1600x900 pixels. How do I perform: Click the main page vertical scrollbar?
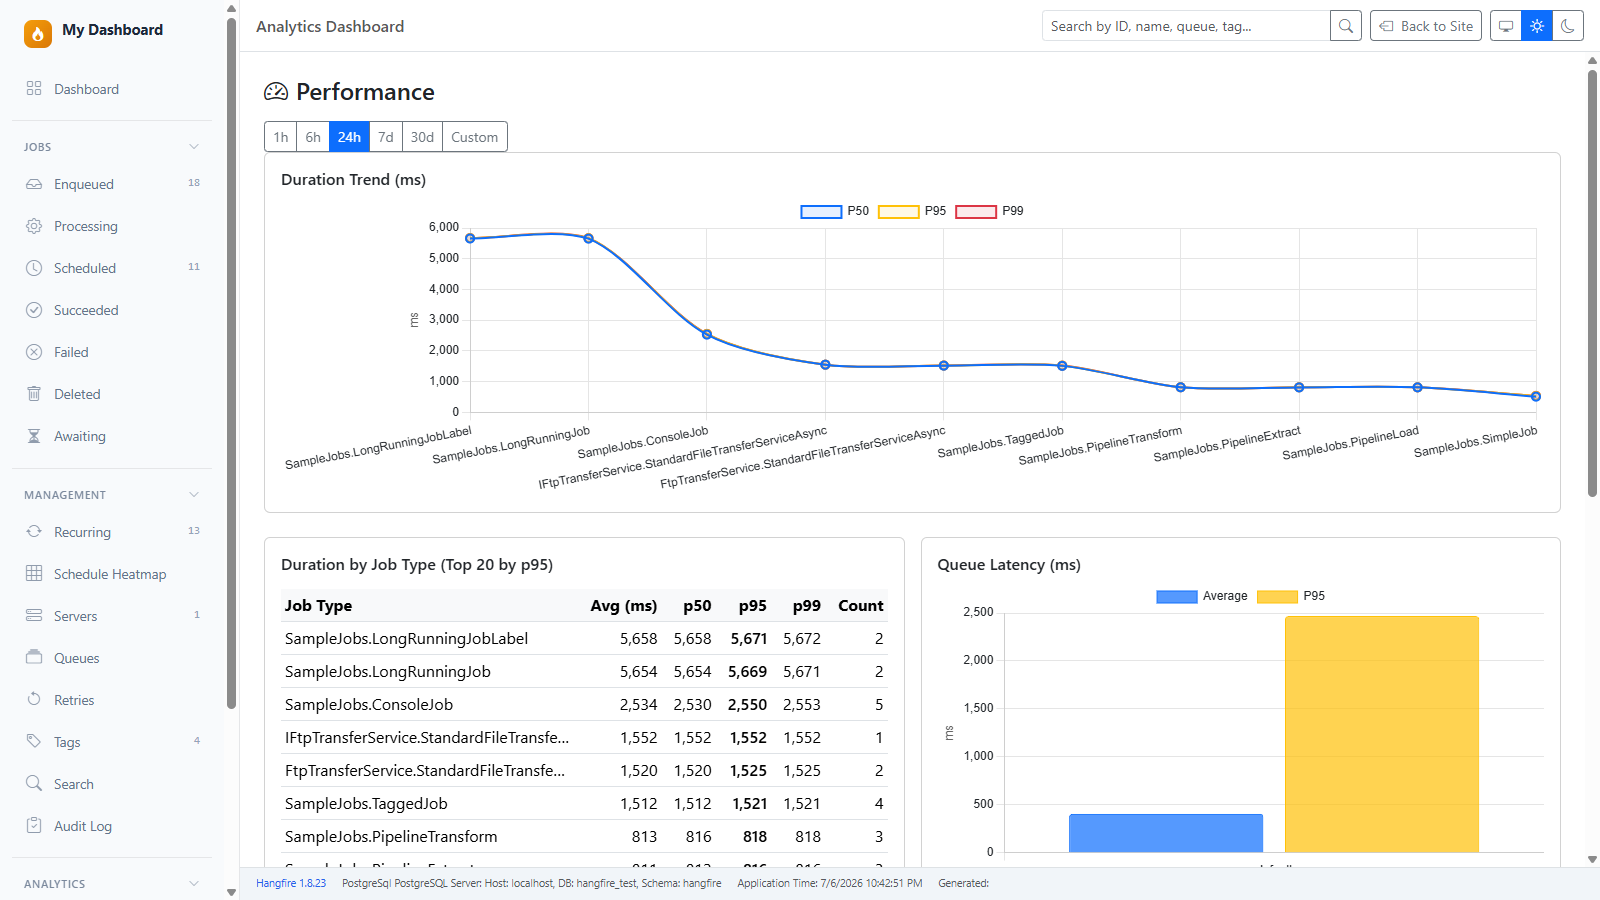coord(1592,283)
